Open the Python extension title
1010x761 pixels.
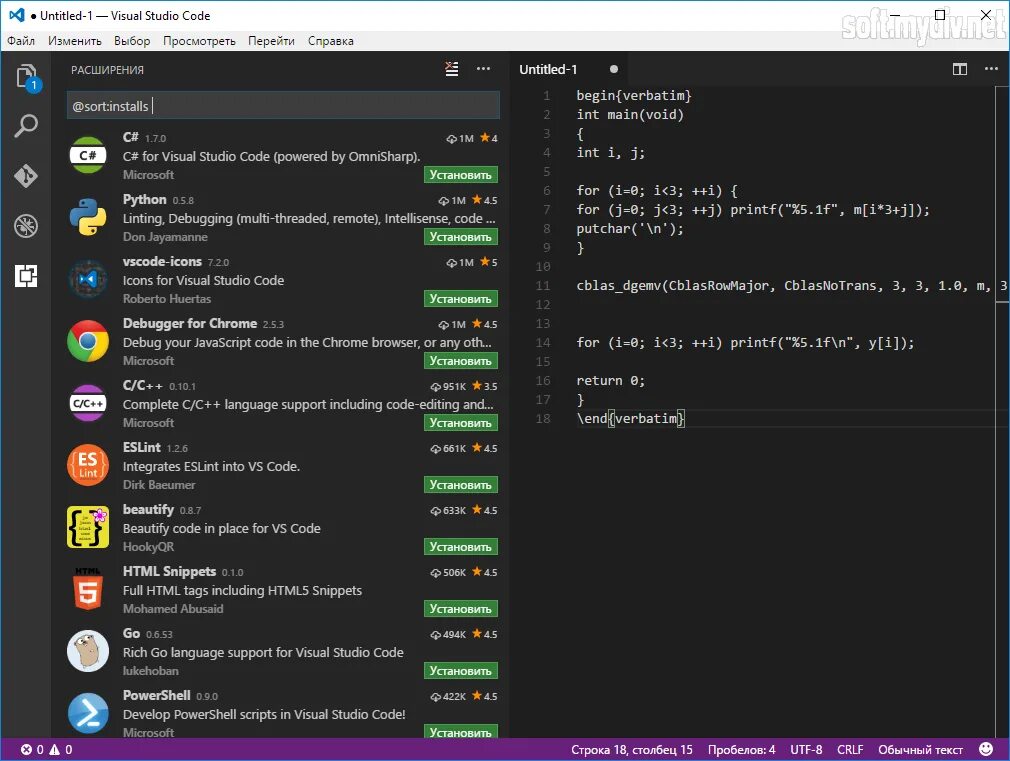pos(144,199)
